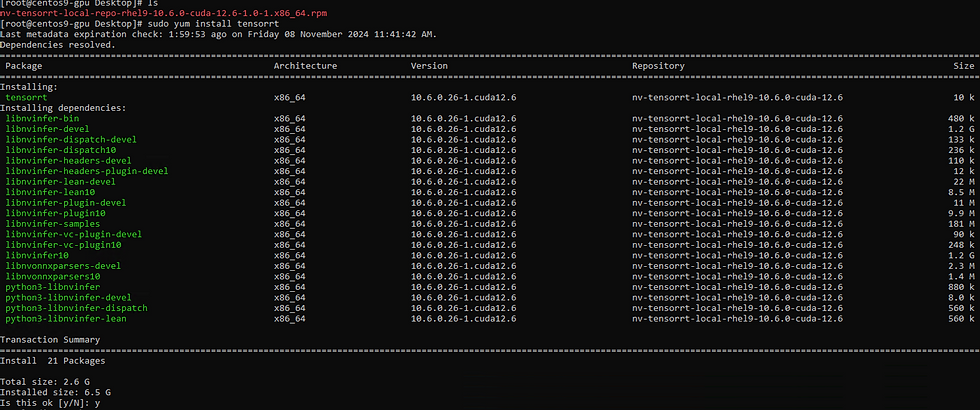The width and height of the screenshot is (980, 410).
Task: Click the '248 k' size value
Action: pos(961,245)
